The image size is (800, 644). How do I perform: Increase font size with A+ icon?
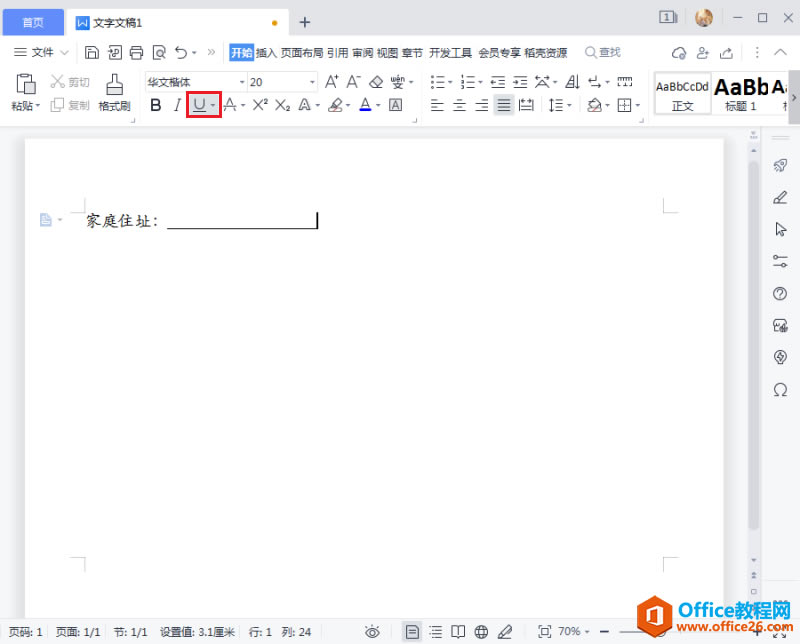(332, 82)
